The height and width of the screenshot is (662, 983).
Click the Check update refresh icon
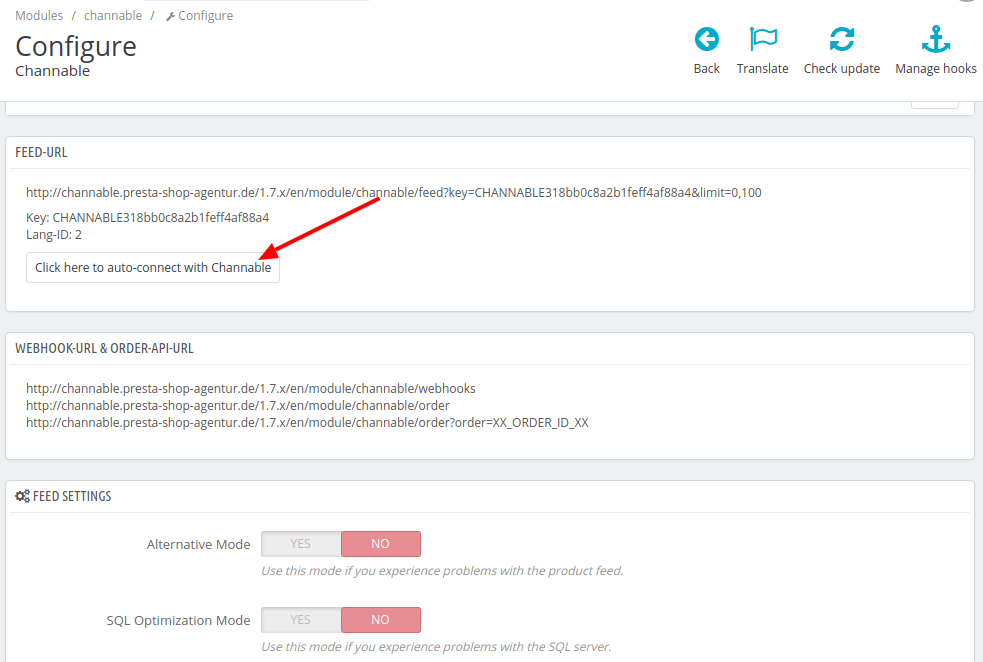point(841,40)
